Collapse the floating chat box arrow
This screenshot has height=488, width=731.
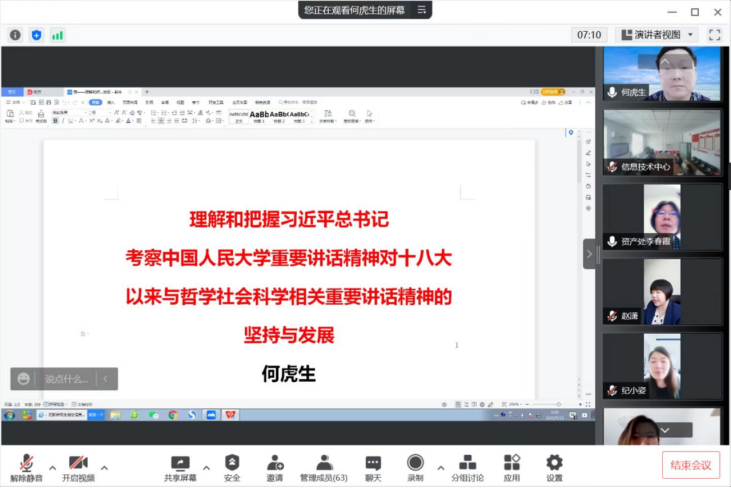[106, 379]
